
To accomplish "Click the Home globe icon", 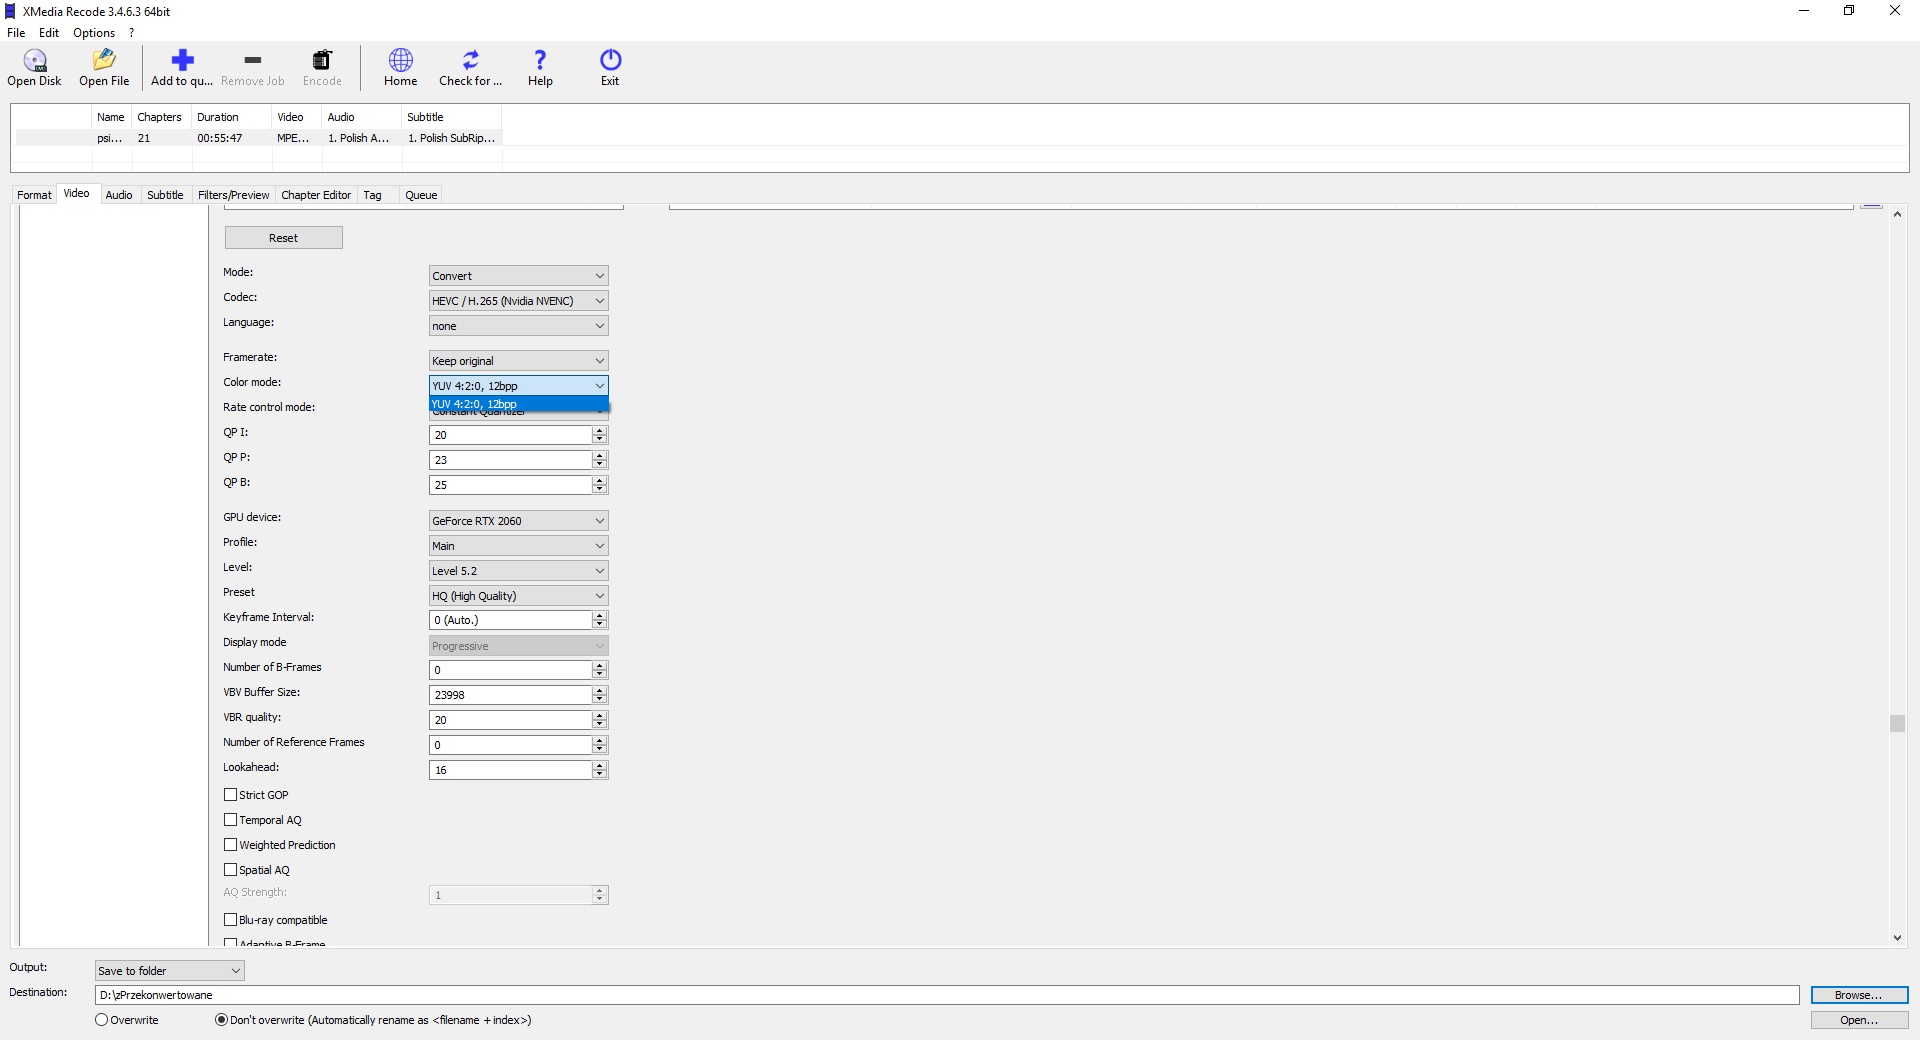I will [x=400, y=61].
